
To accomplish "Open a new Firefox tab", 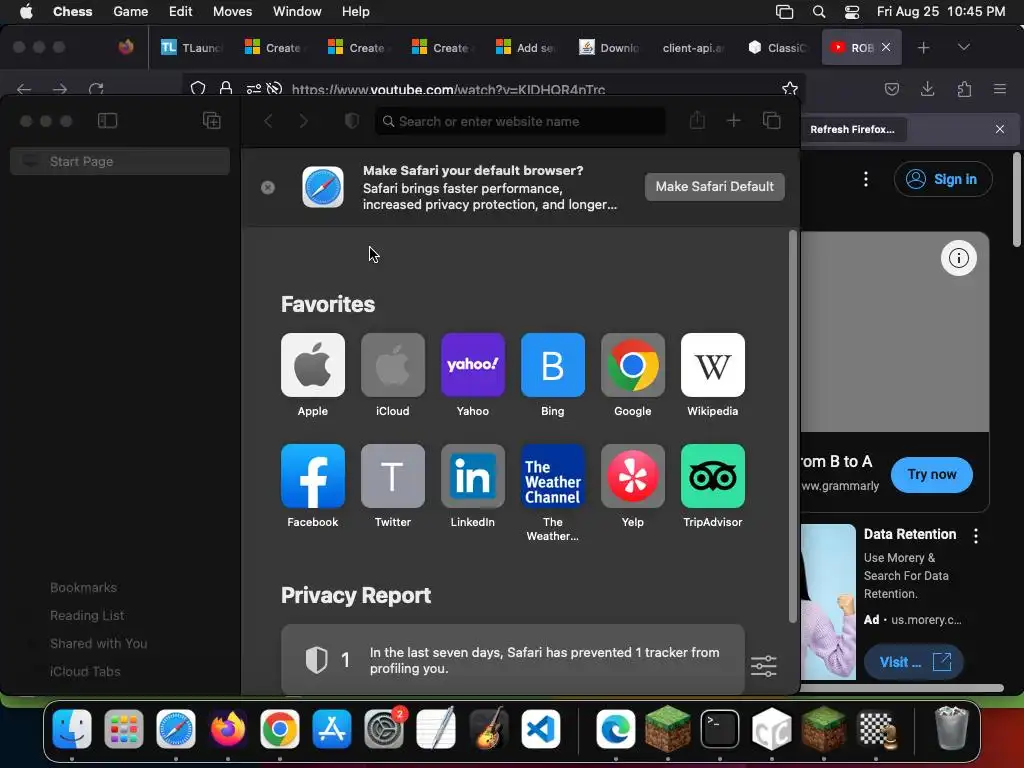I will tap(923, 48).
